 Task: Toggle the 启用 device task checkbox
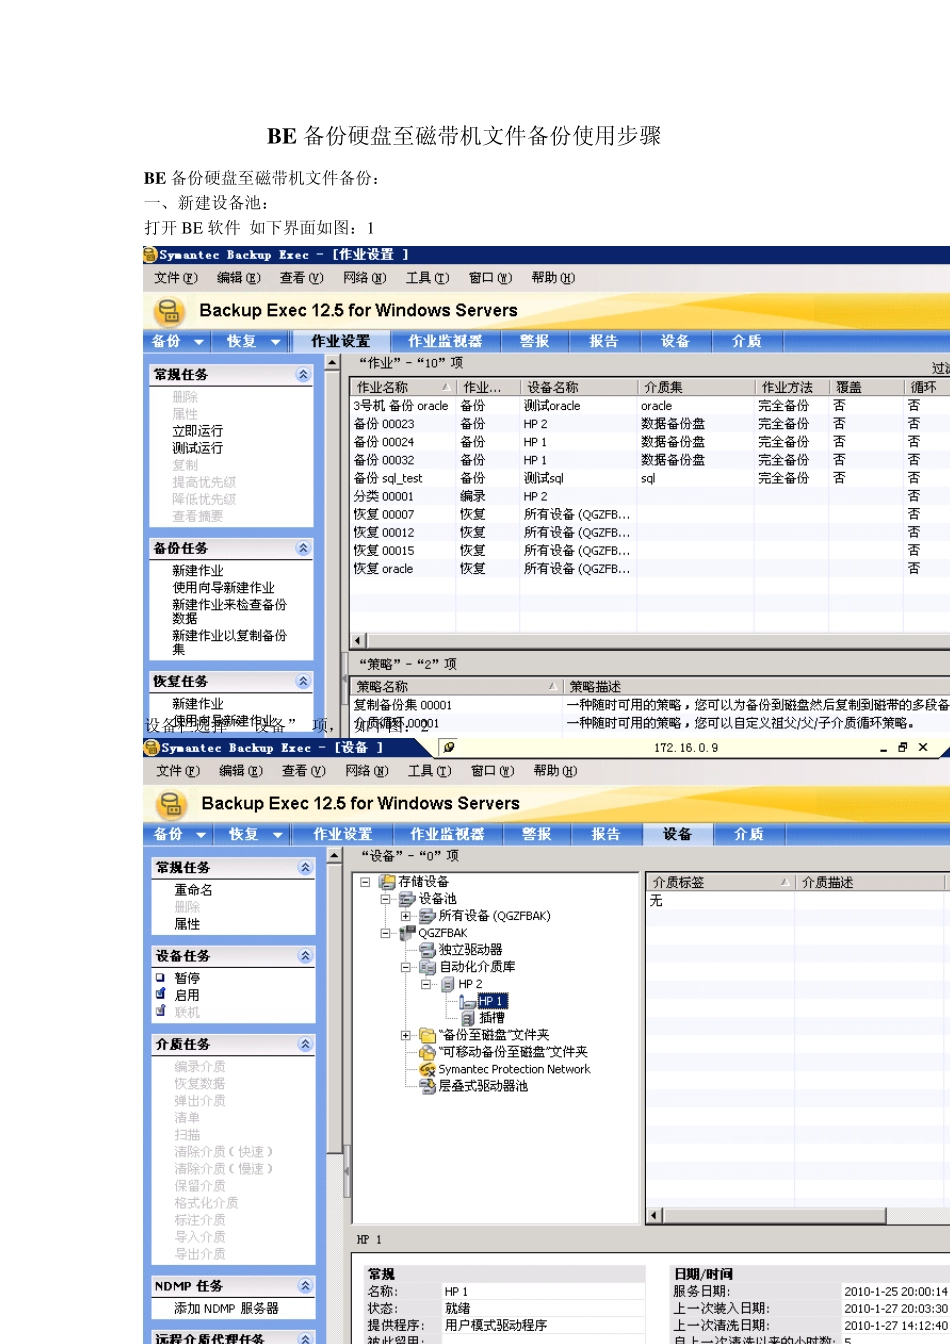click(160, 995)
